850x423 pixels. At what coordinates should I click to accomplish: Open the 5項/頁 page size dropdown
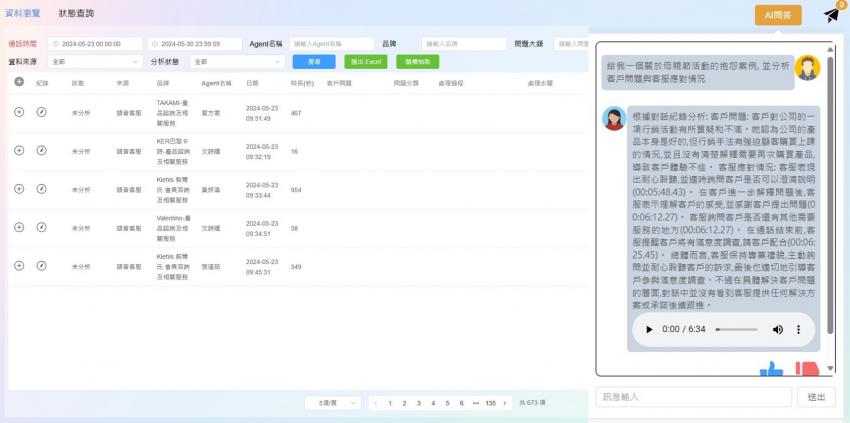click(332, 403)
